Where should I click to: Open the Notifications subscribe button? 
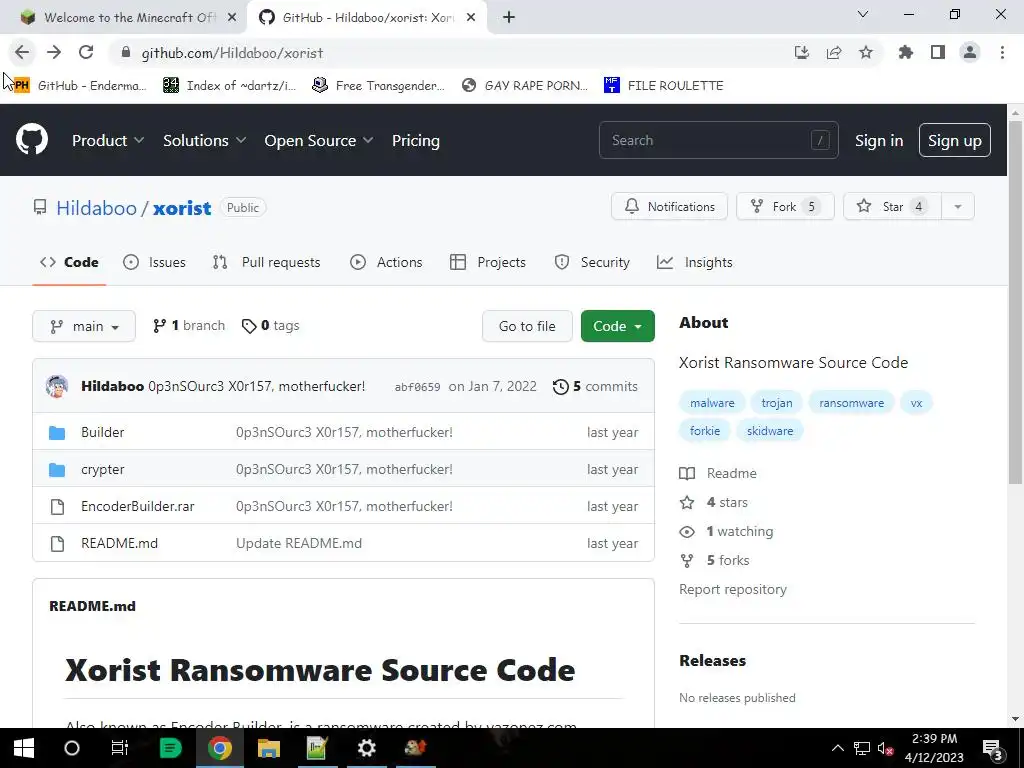[669, 206]
